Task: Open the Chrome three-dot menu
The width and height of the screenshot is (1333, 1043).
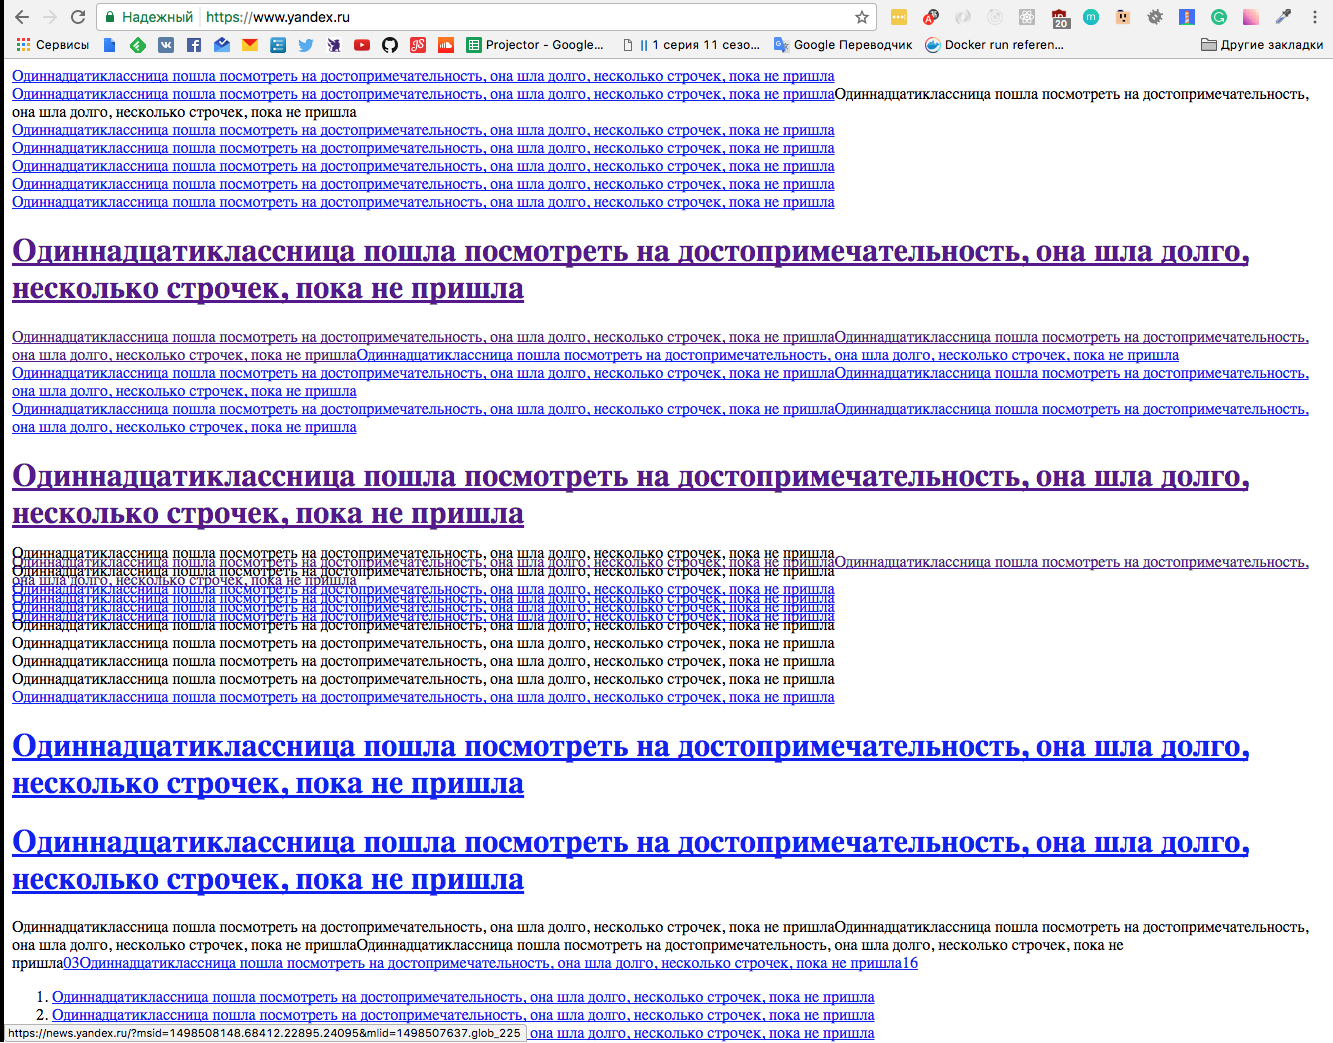Action: (1315, 17)
